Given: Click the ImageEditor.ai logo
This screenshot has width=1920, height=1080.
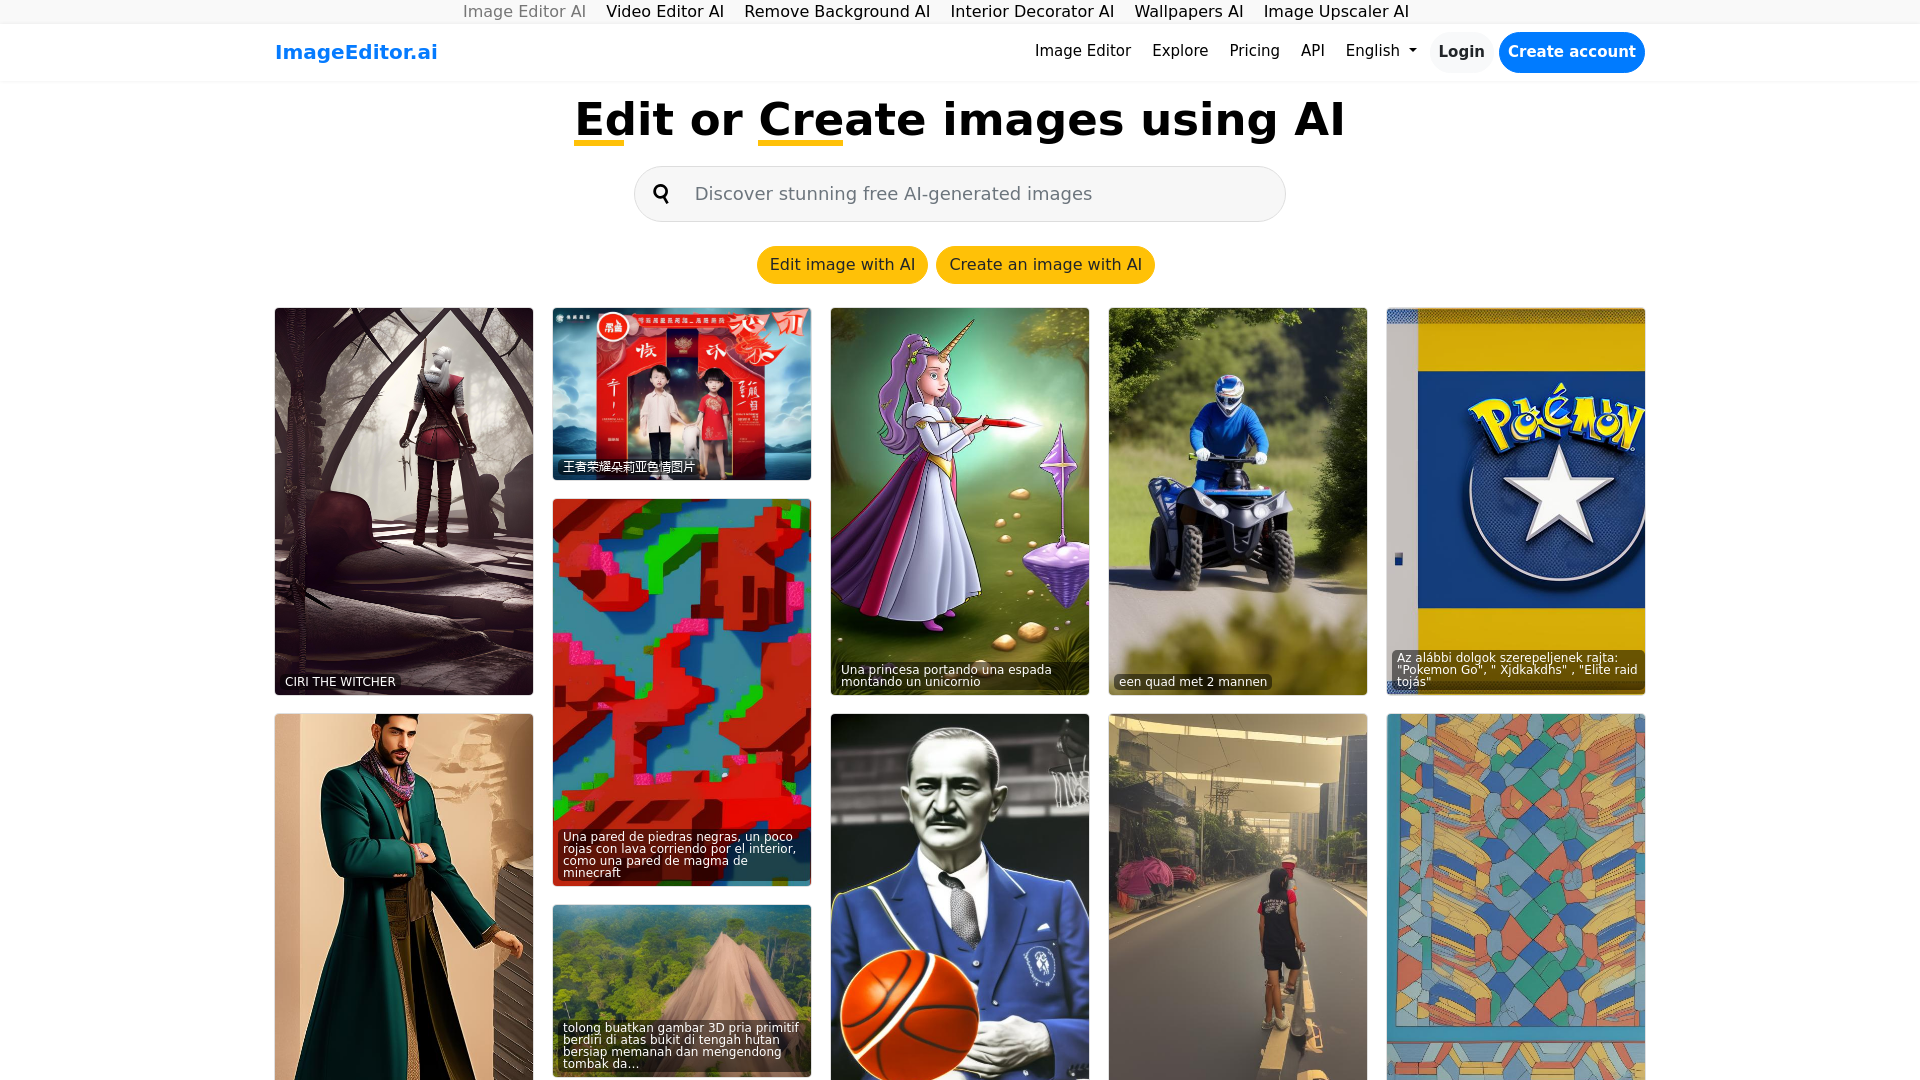Looking at the screenshot, I should click(x=356, y=52).
